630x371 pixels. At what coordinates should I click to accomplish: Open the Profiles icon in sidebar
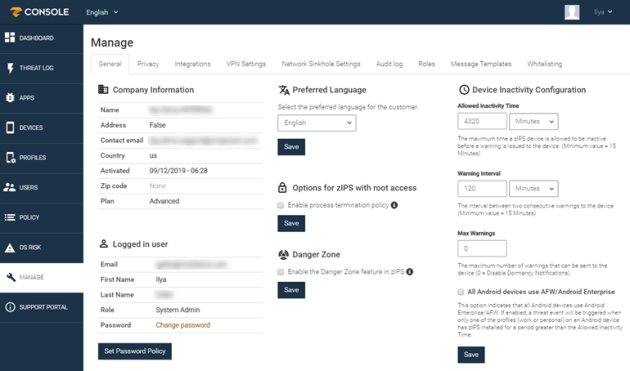click(x=10, y=157)
